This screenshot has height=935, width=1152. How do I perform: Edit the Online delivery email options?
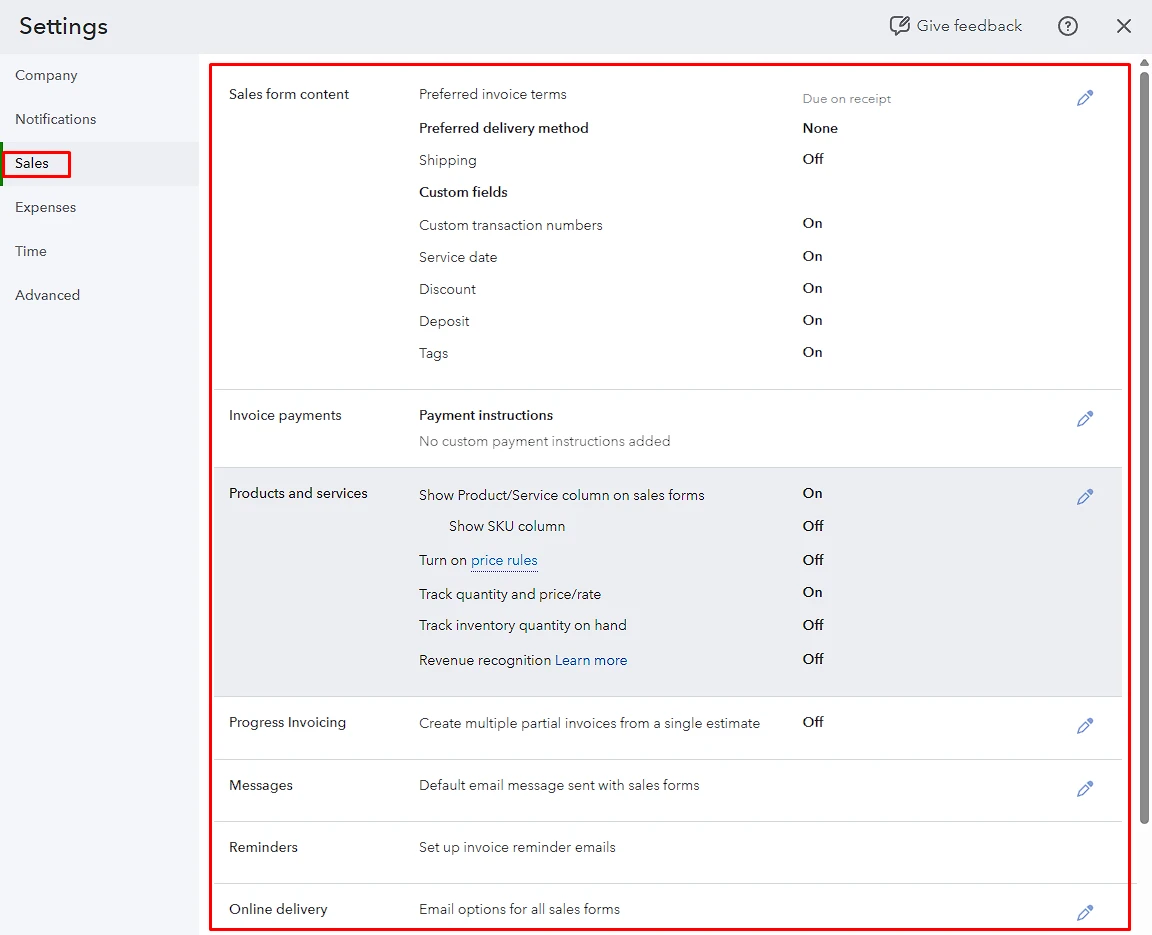[x=1085, y=912]
